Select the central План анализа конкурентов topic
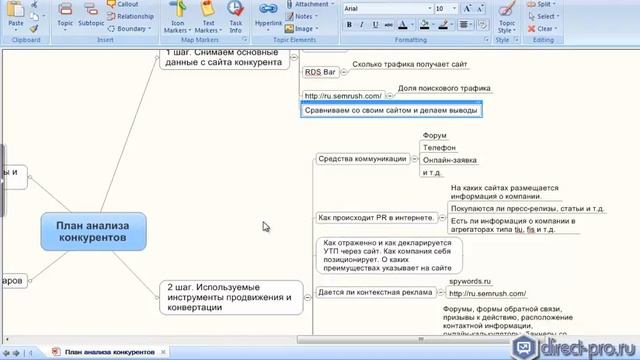This screenshot has height=360, width=640. 93,231
